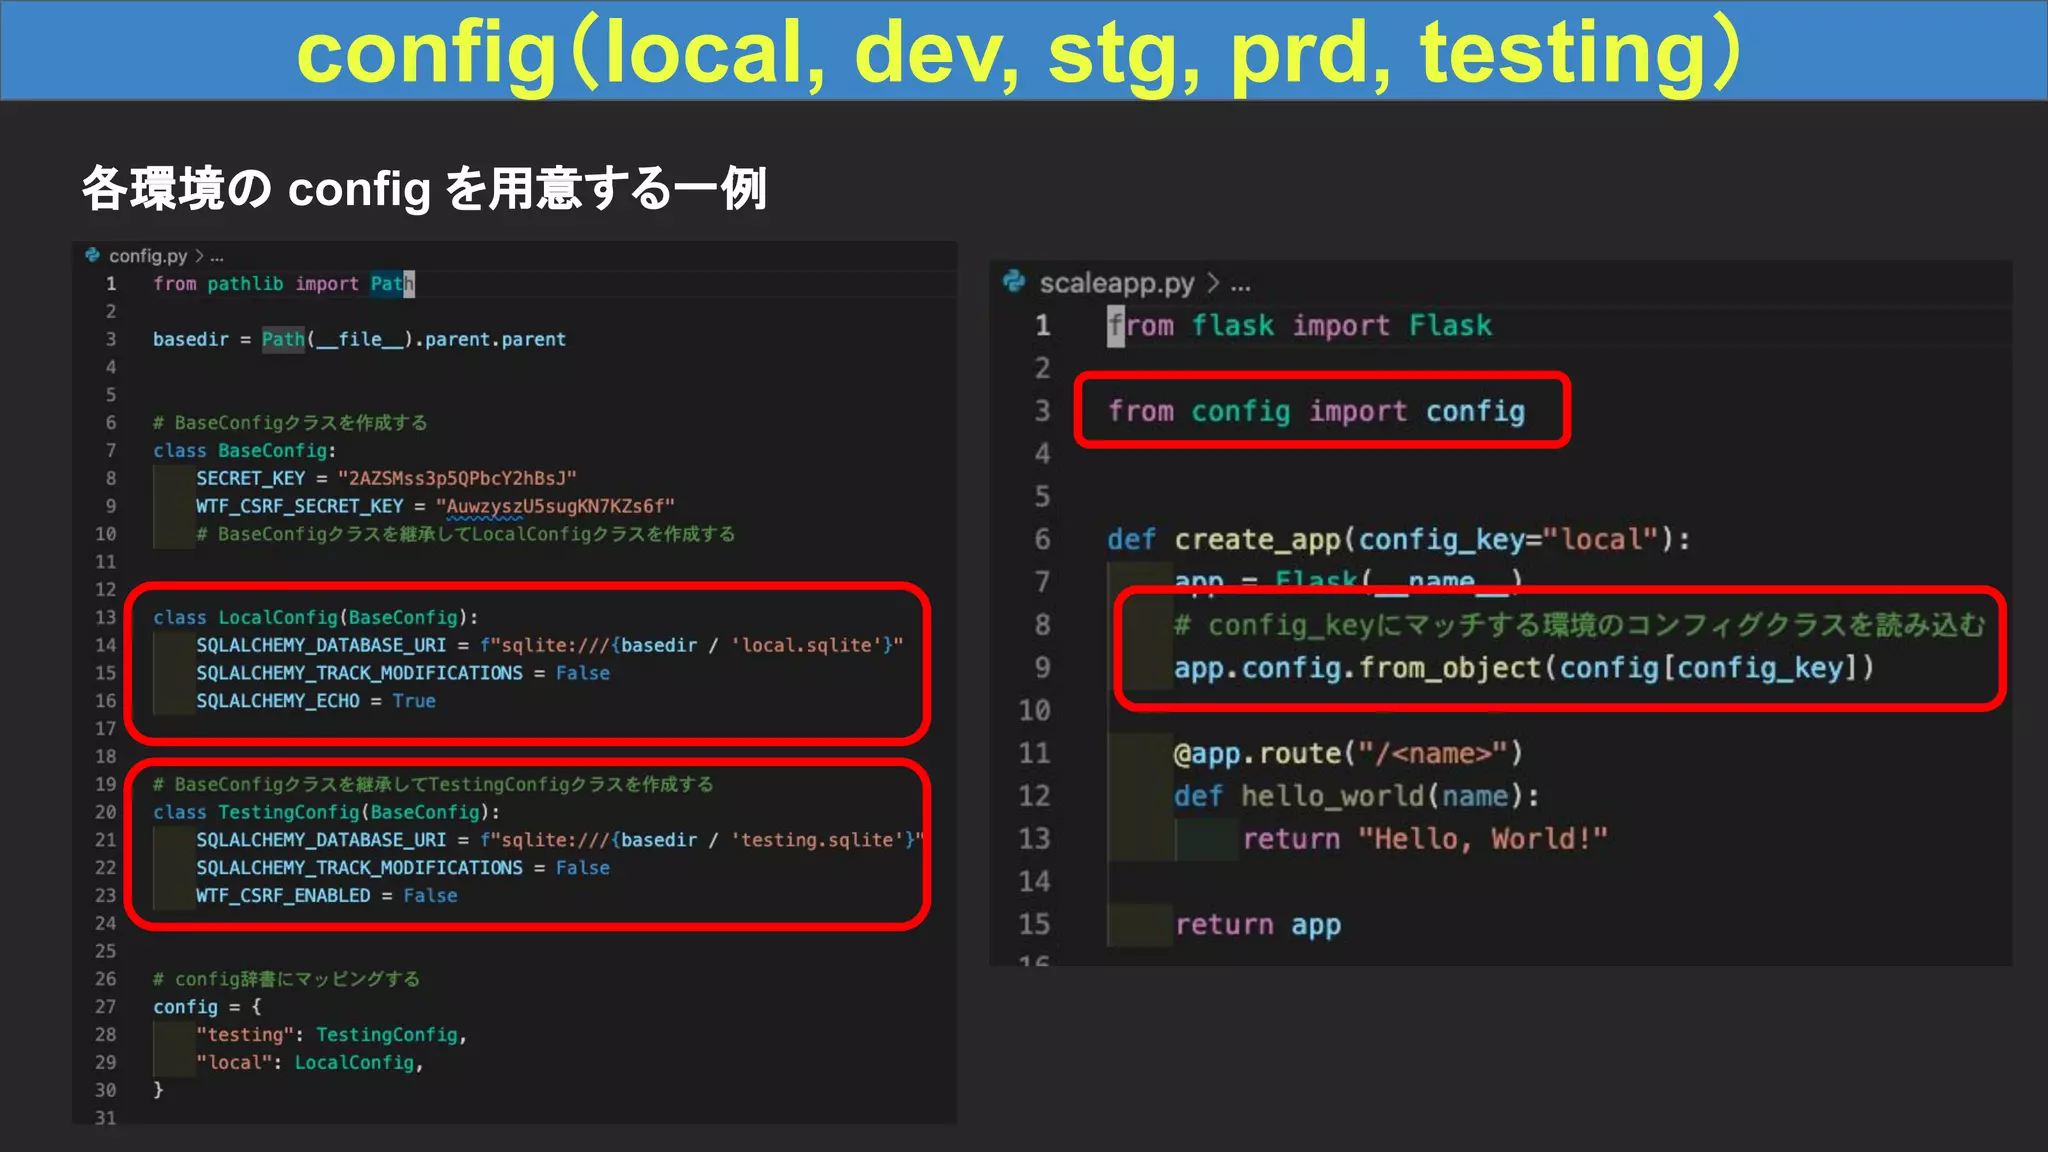Click the breadcrumb ellipsis after config.py
Viewport: 2048px width, 1152px height.
click(x=217, y=257)
